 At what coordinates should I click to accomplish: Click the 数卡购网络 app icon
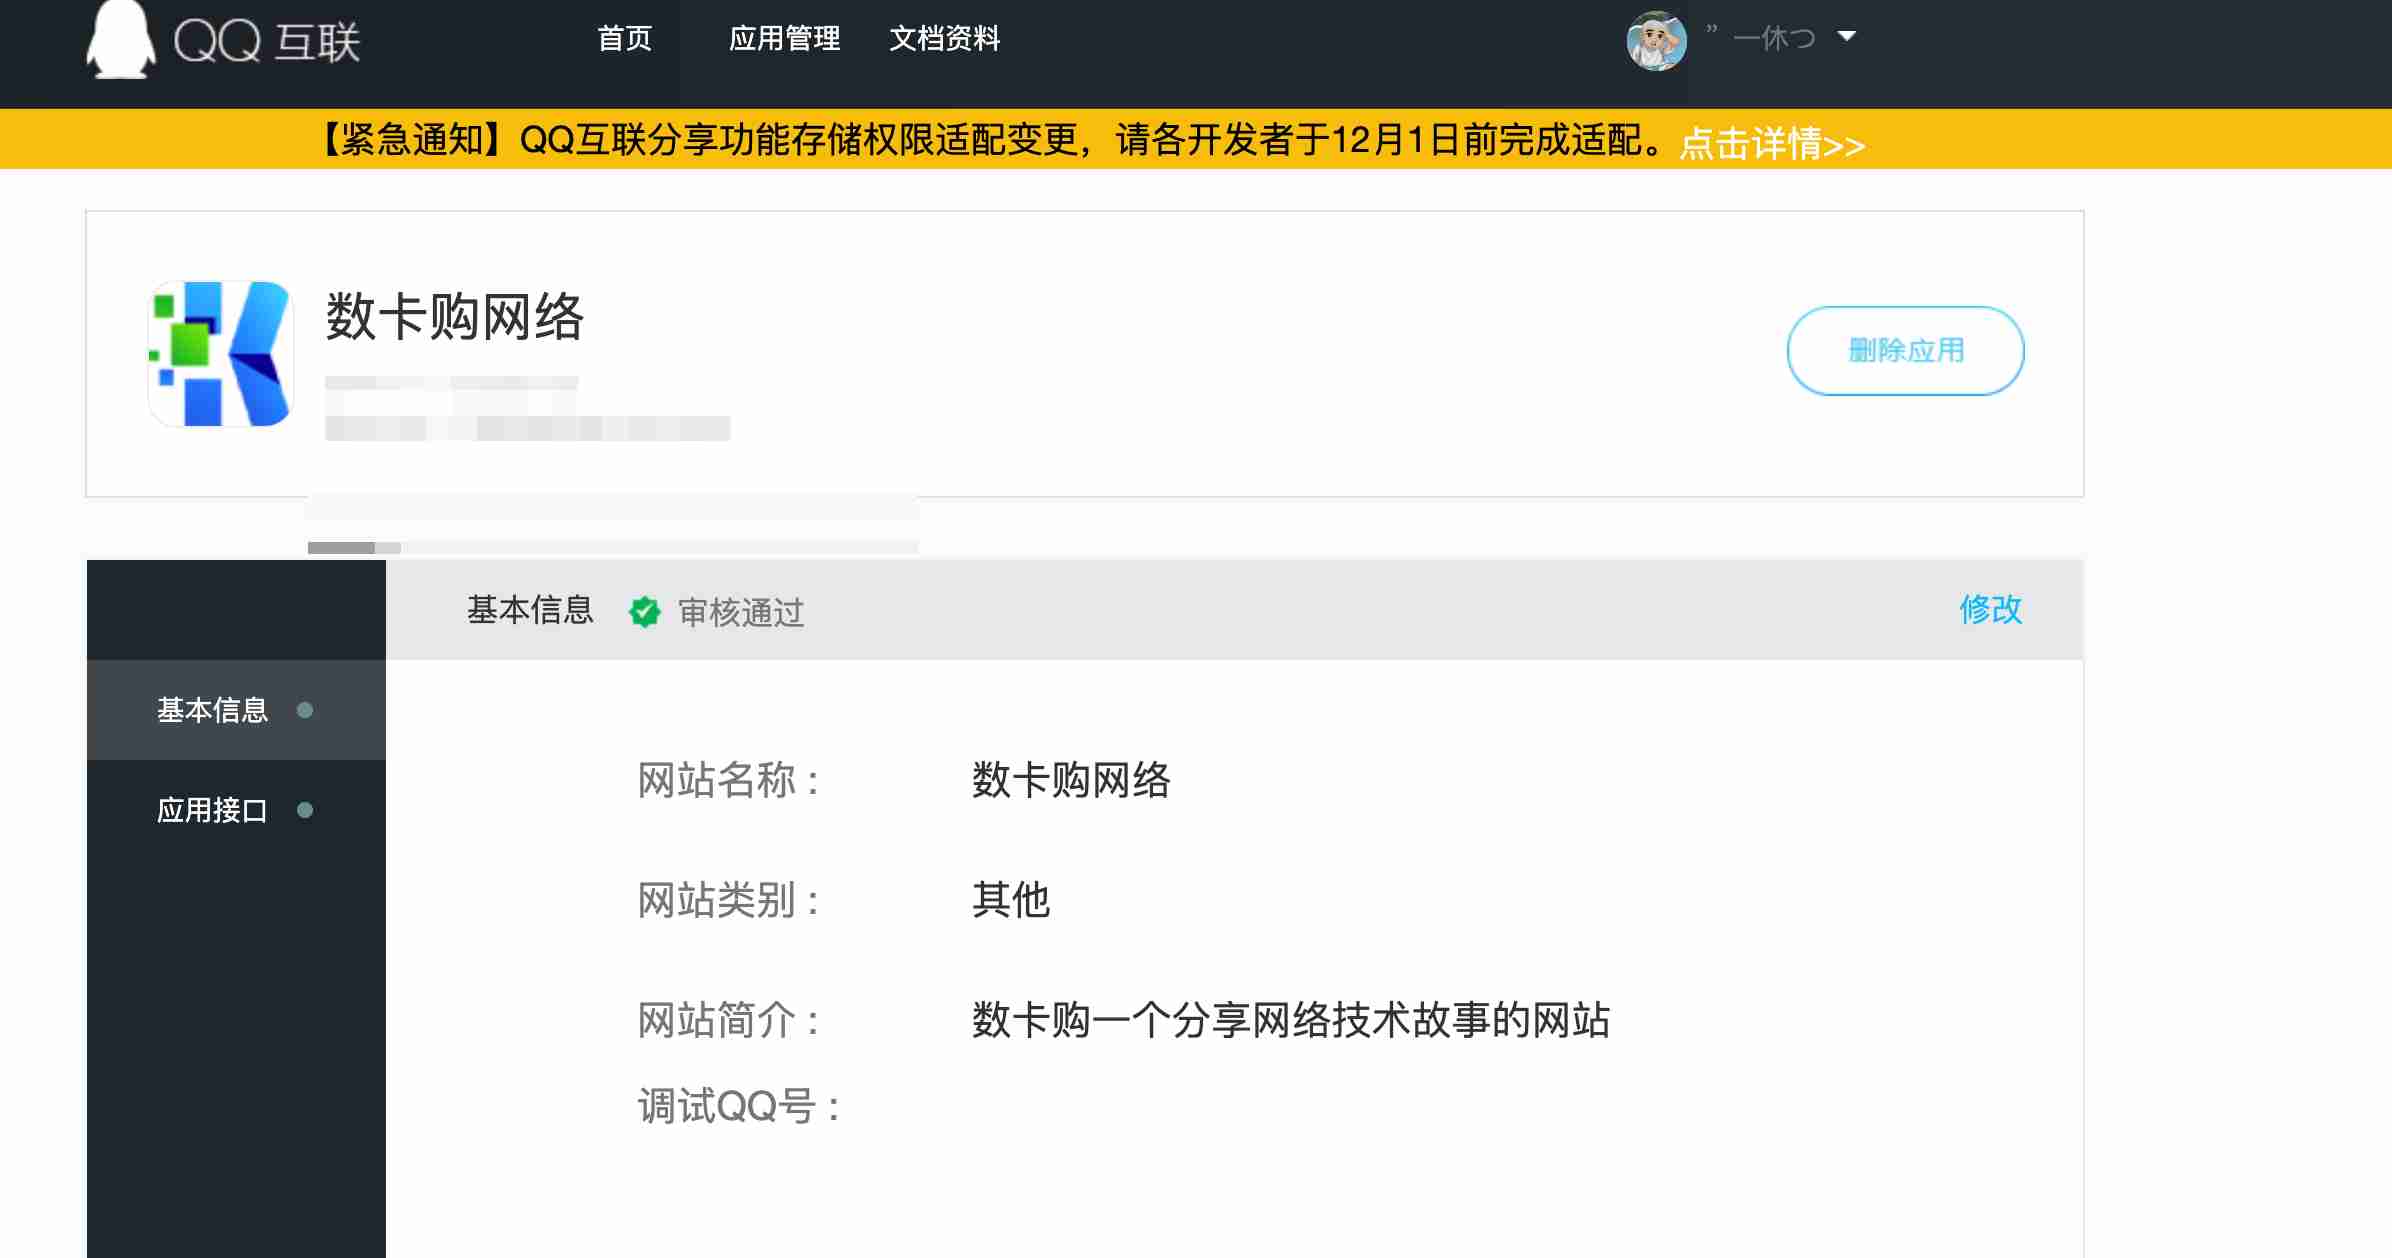(x=220, y=354)
